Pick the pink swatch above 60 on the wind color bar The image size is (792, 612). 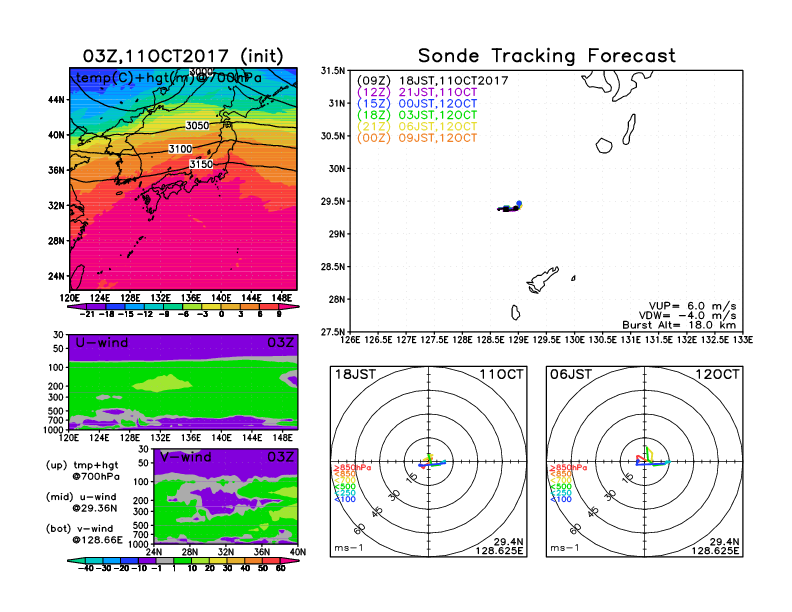[x=290, y=561]
